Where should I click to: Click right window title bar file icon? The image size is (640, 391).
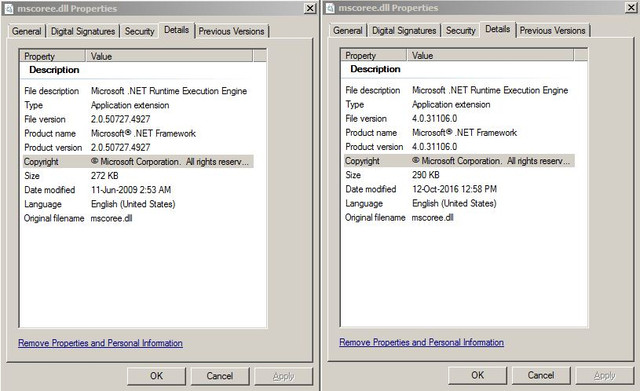(330, 8)
